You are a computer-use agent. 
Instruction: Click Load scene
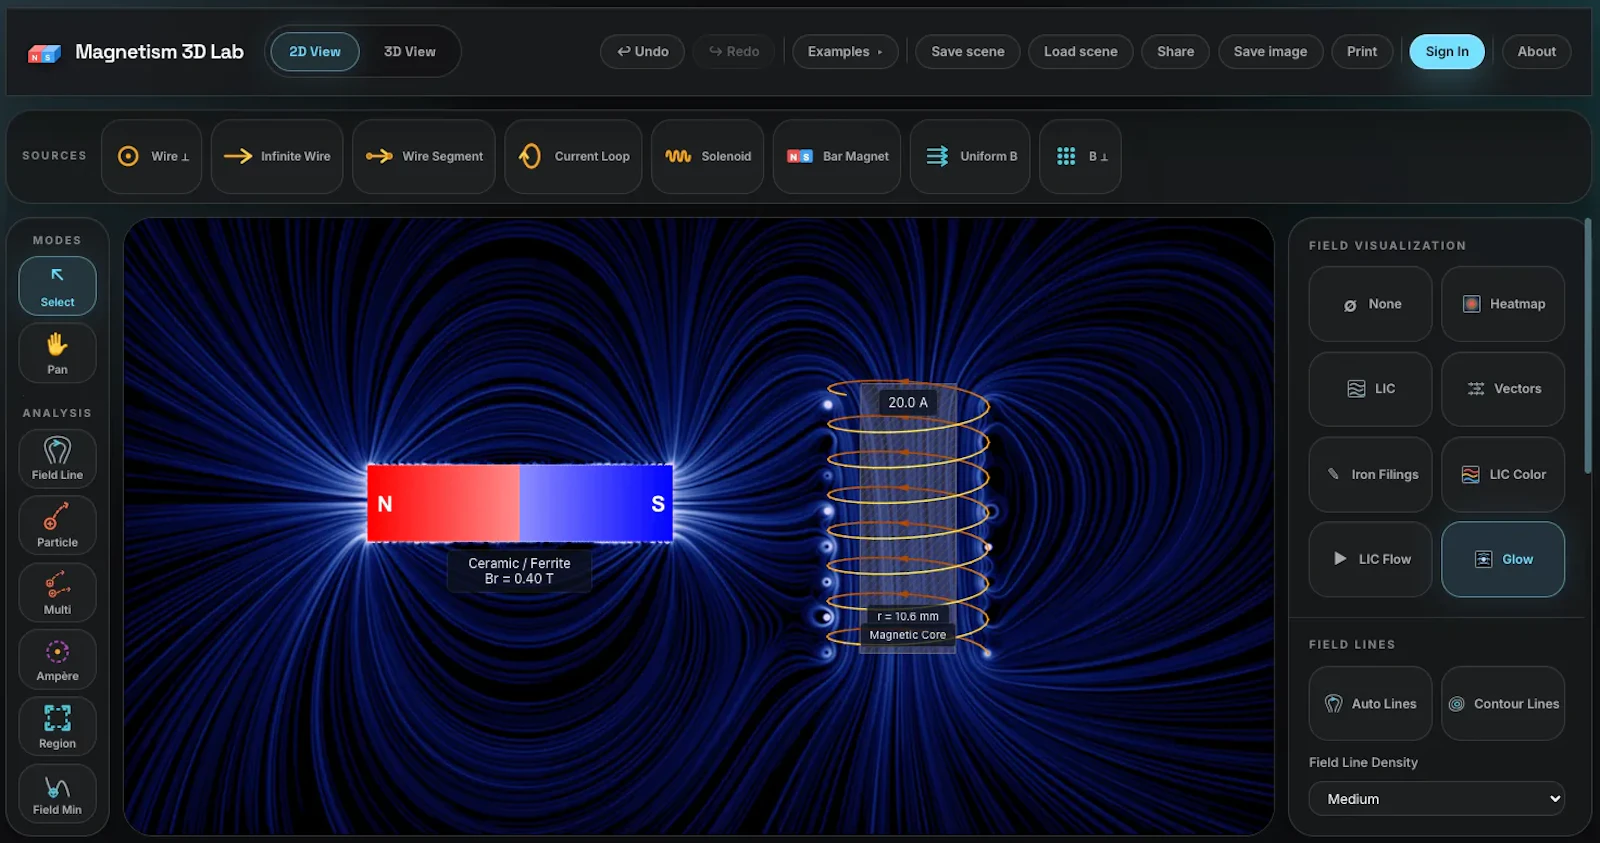pos(1081,52)
